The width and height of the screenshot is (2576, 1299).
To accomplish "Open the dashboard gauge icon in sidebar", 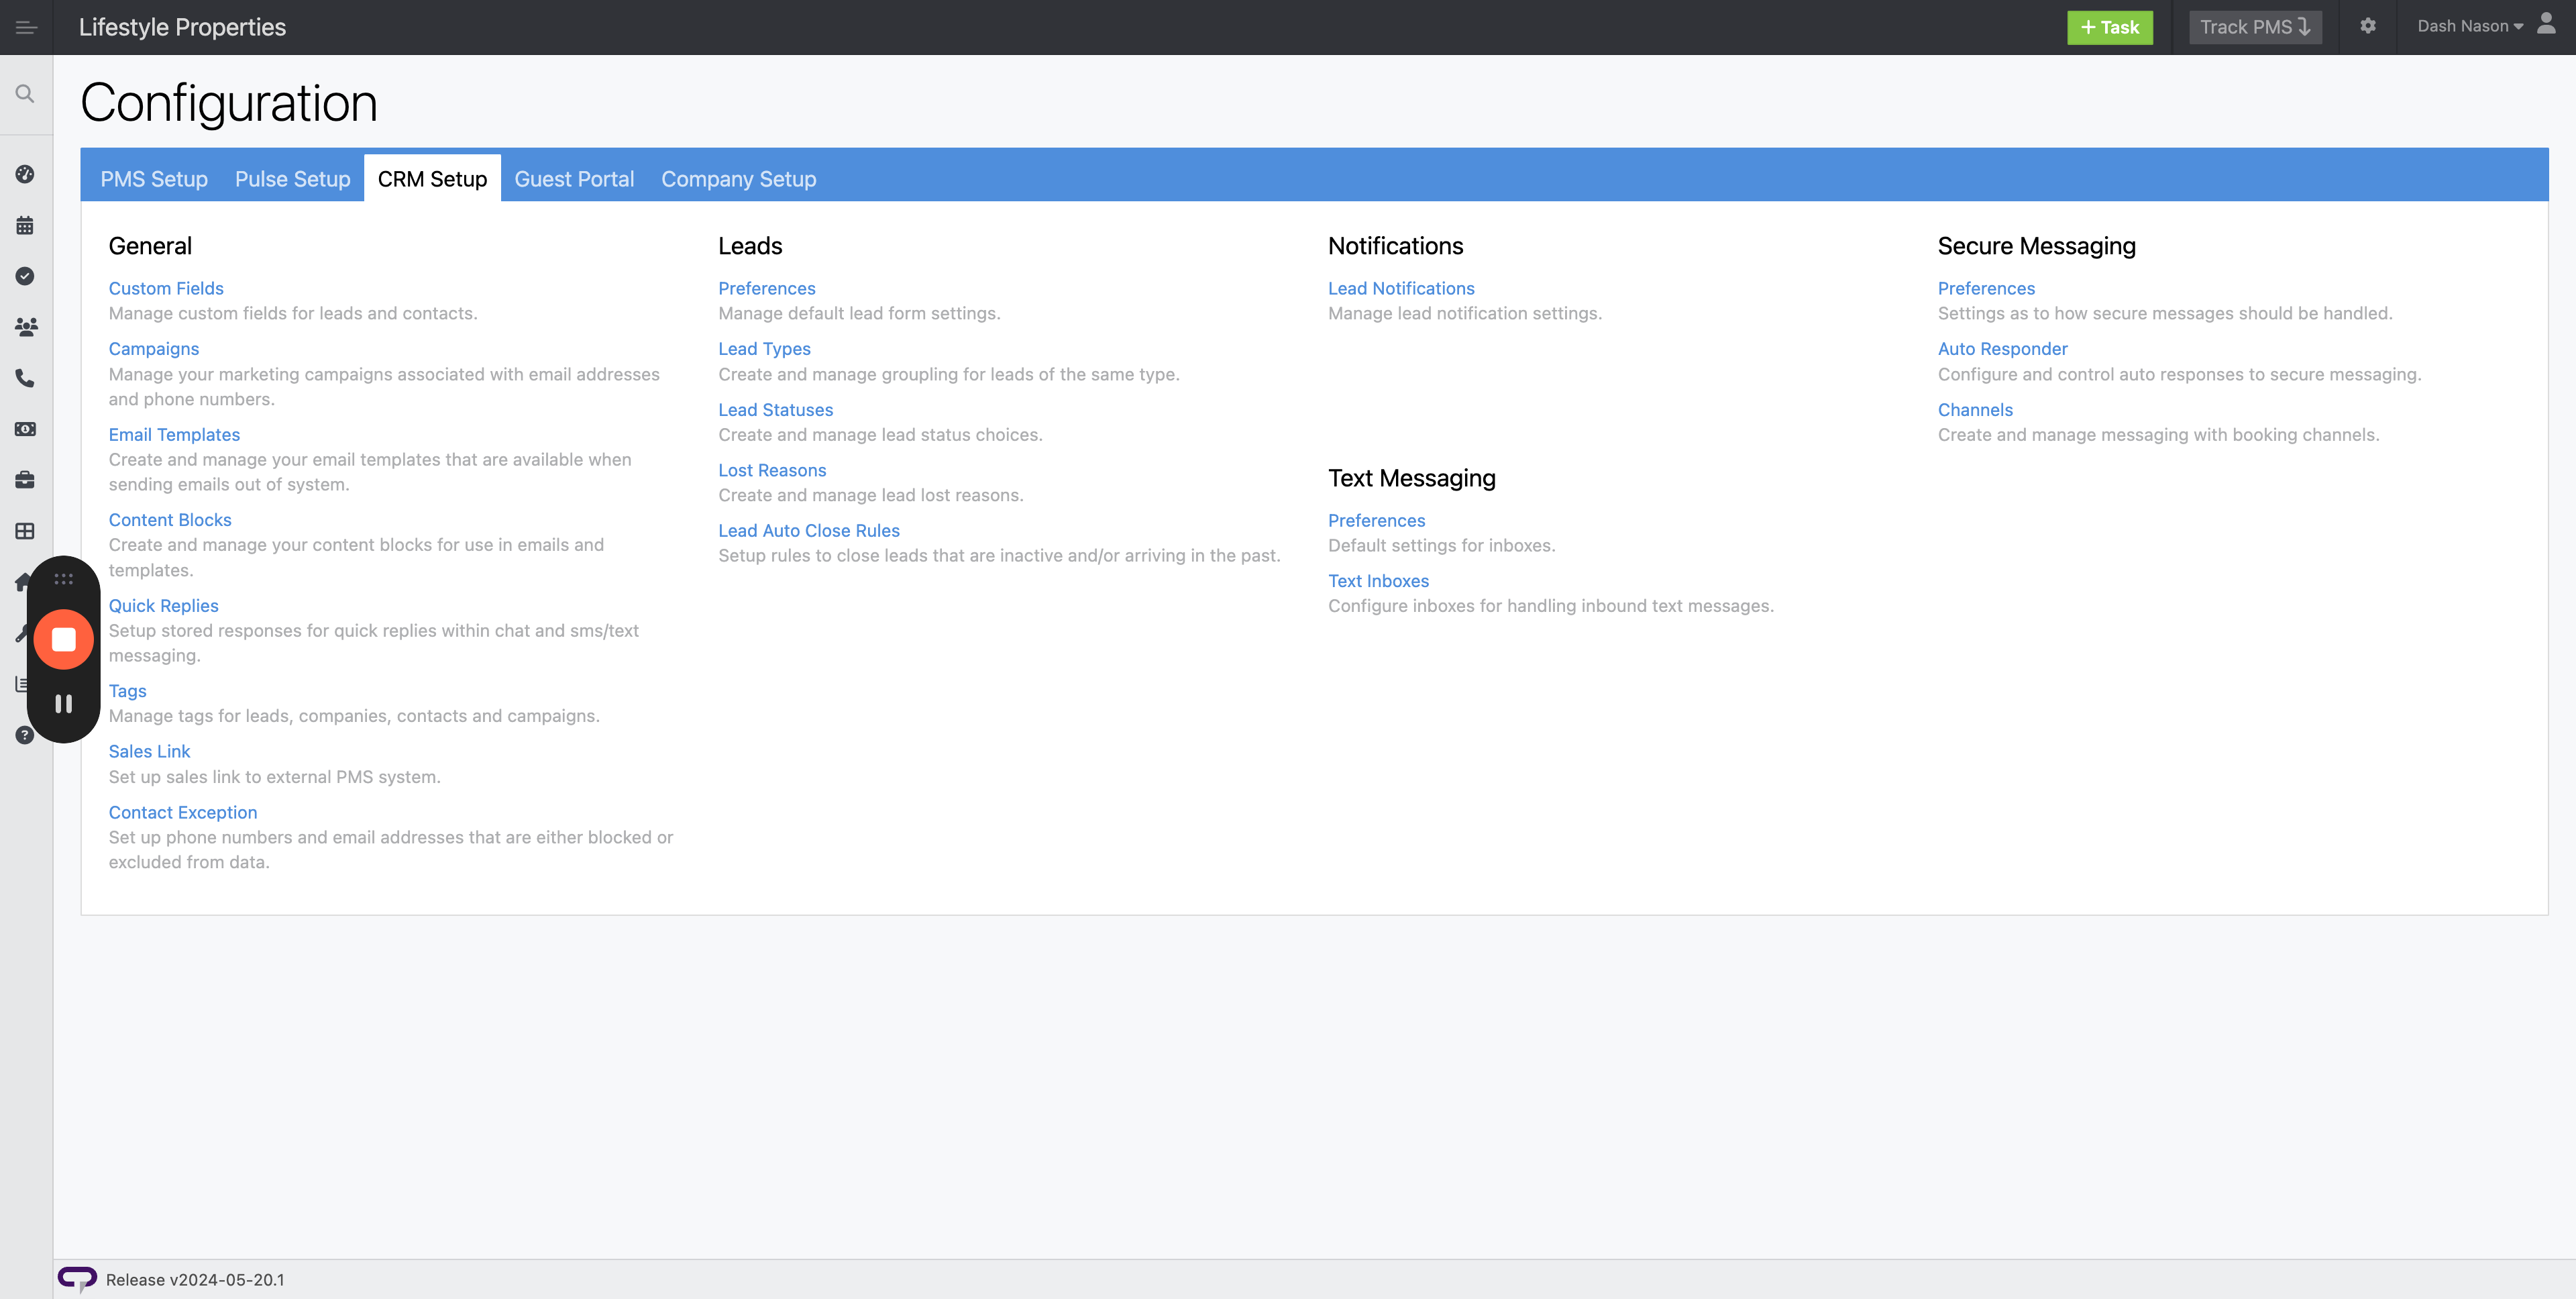I will point(25,174).
